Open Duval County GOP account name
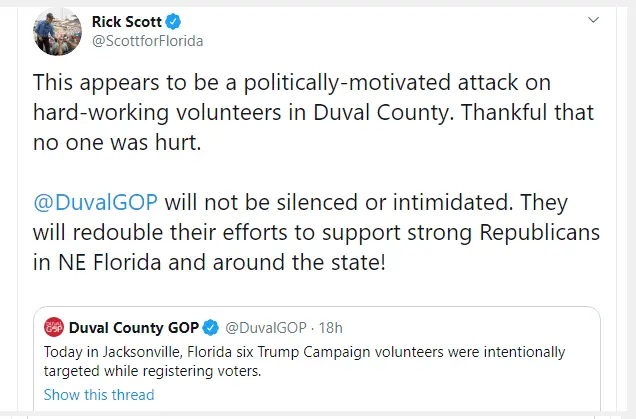This screenshot has height=419, width=636. (134, 327)
